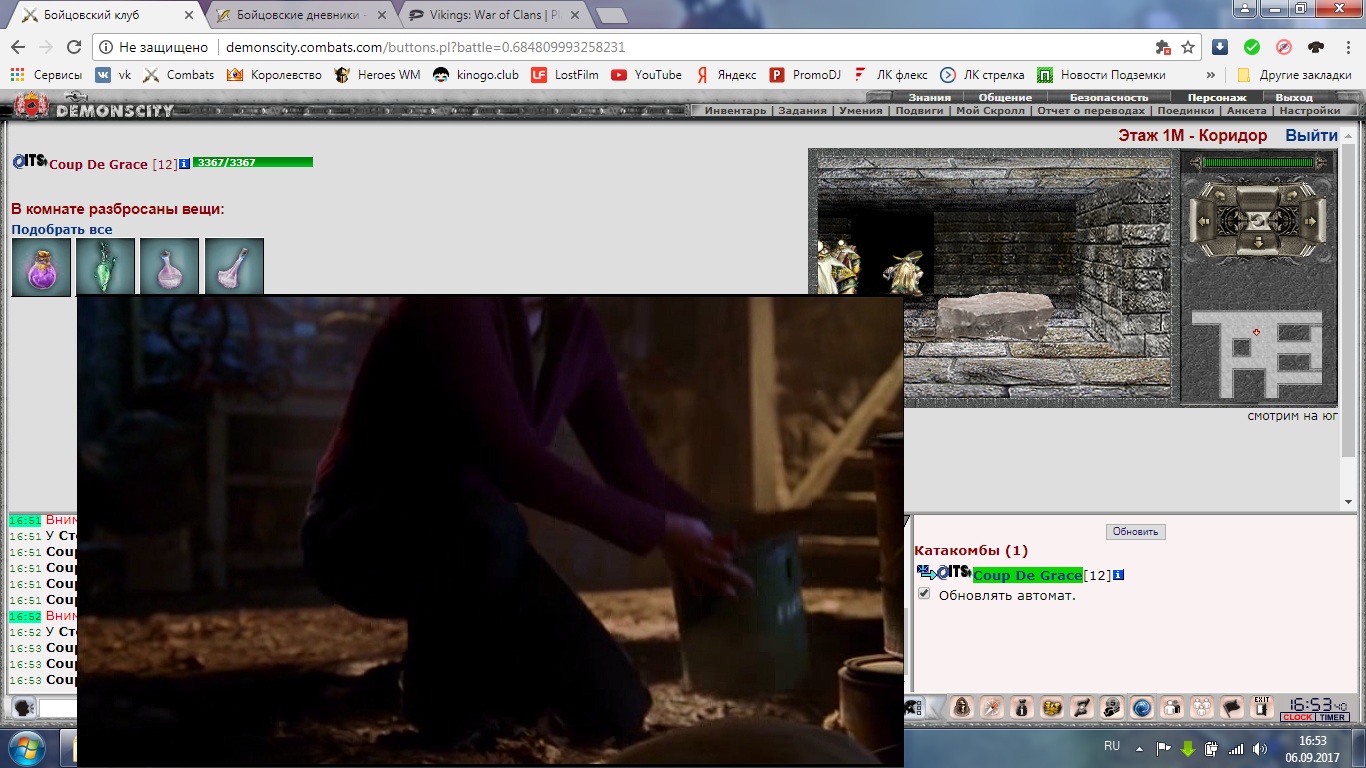Click the Обновить button in player list
Image resolution: width=1366 pixels, height=768 pixels.
pos(1135,532)
